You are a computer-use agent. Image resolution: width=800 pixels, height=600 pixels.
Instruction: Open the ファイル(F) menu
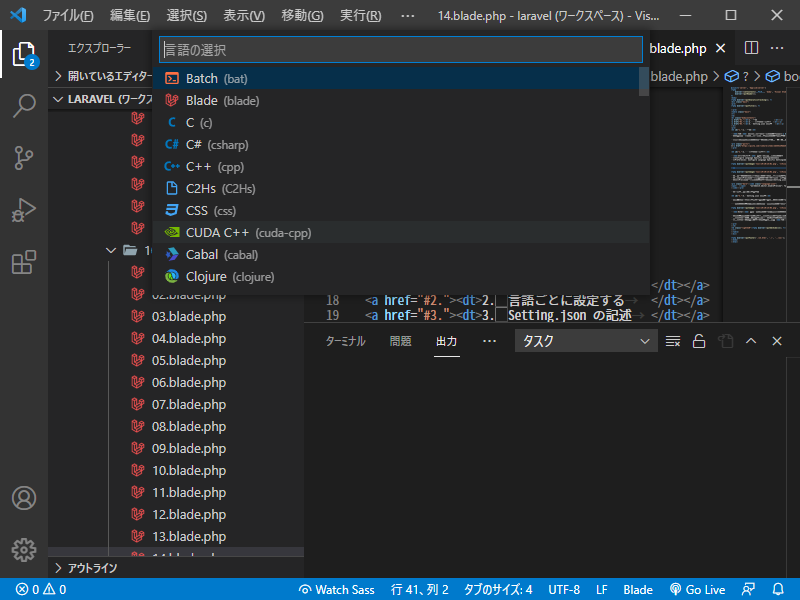[68, 15]
